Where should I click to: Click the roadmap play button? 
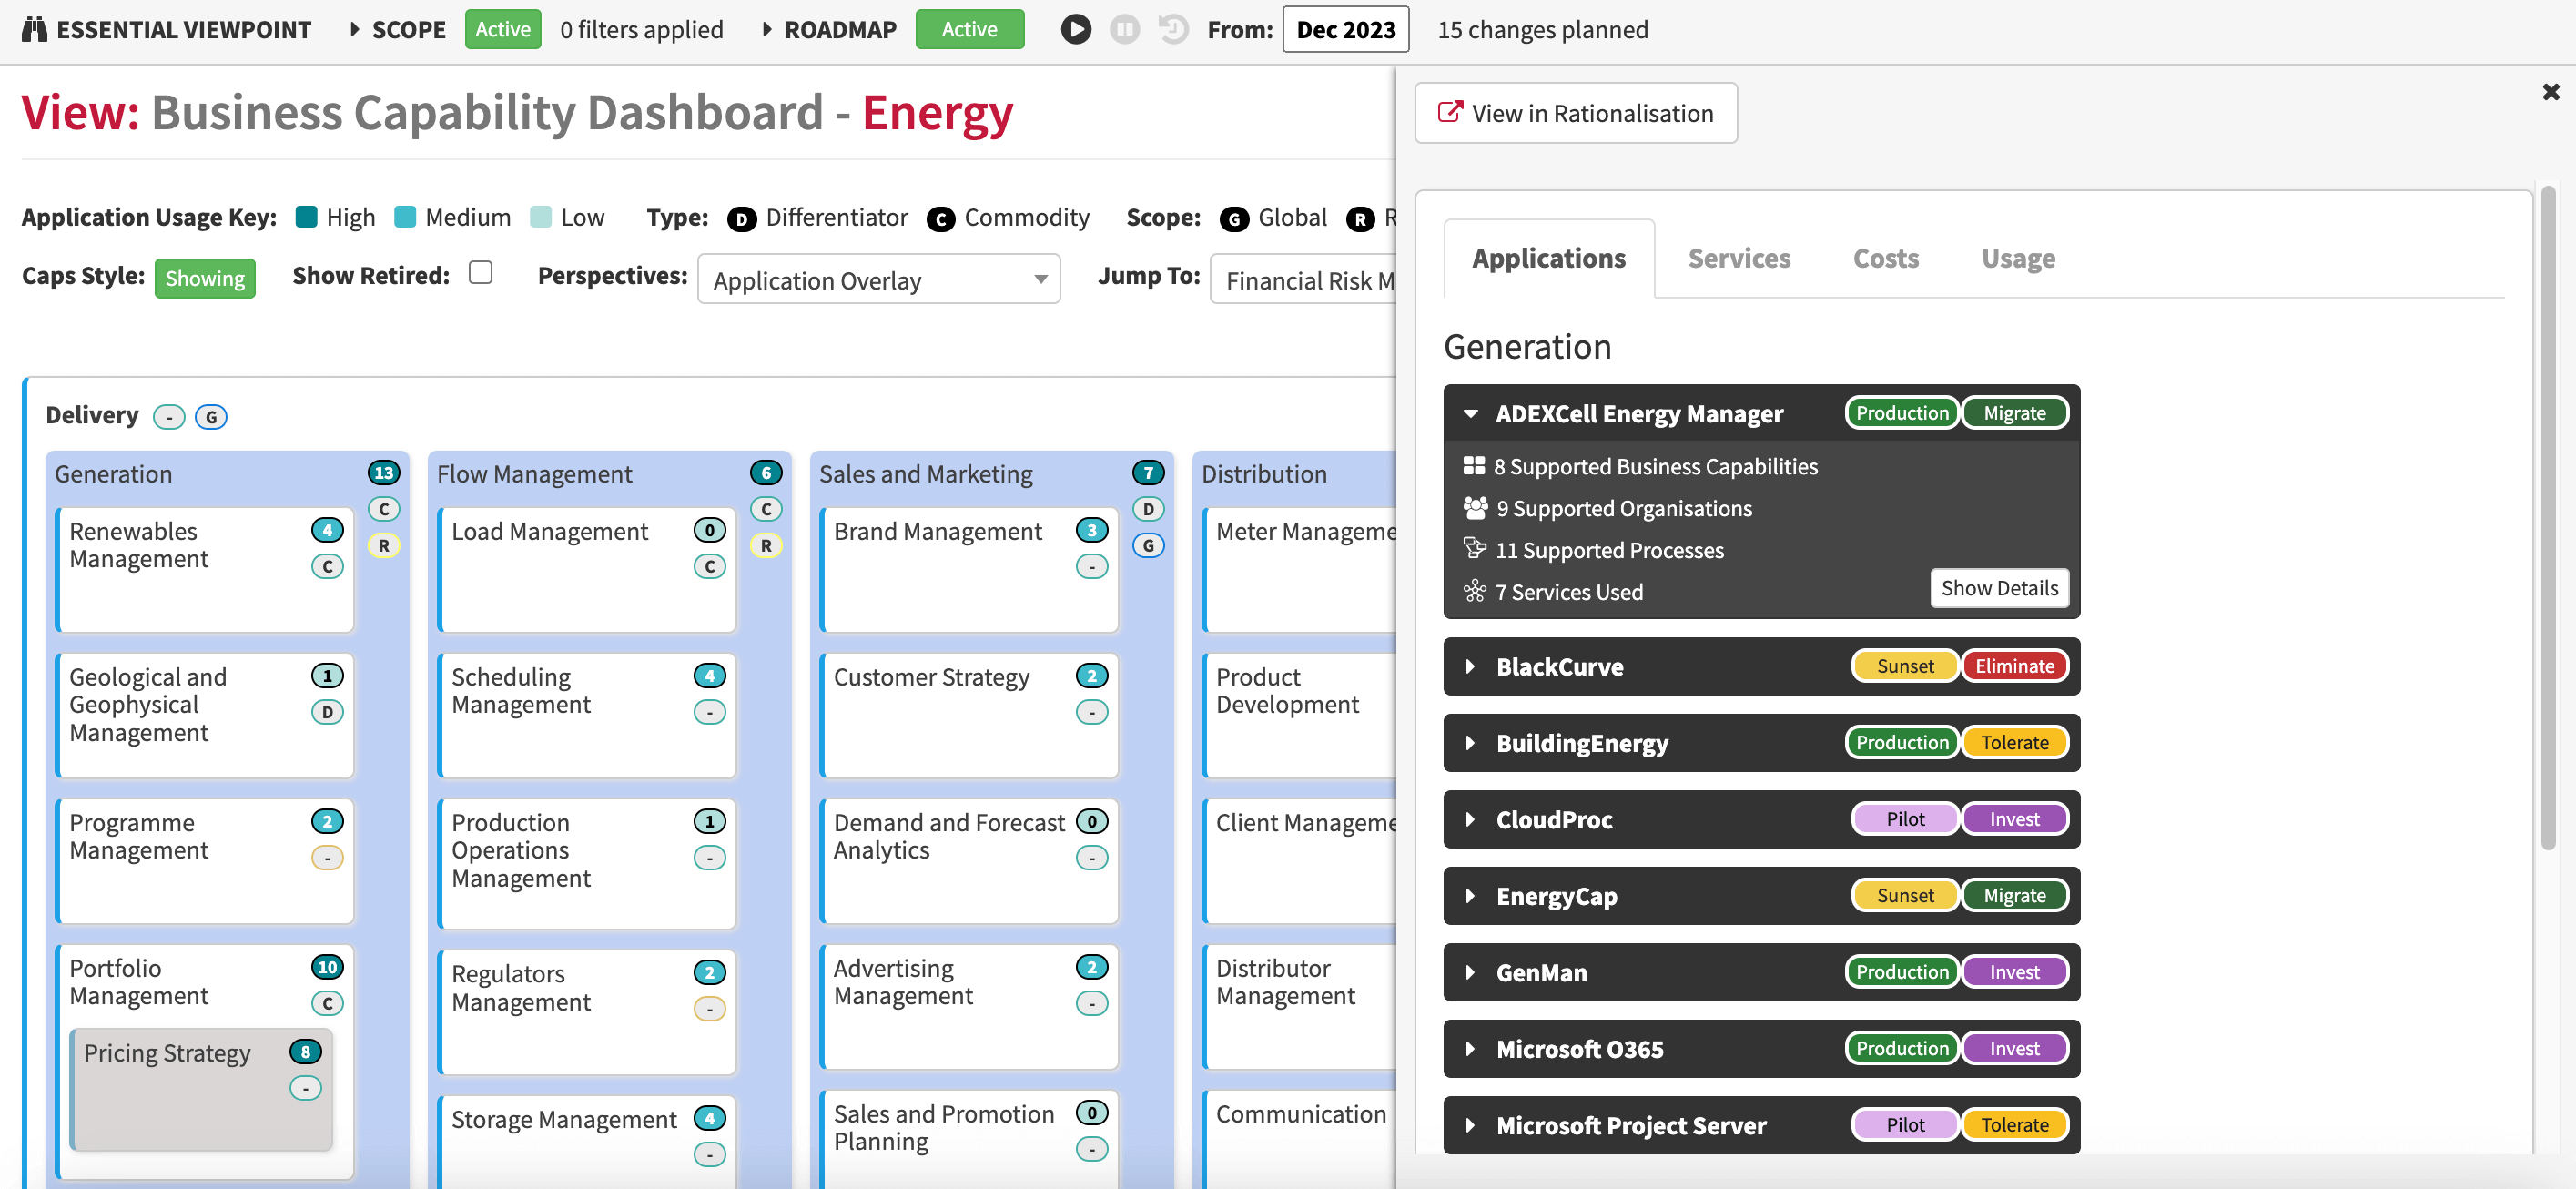[1076, 29]
